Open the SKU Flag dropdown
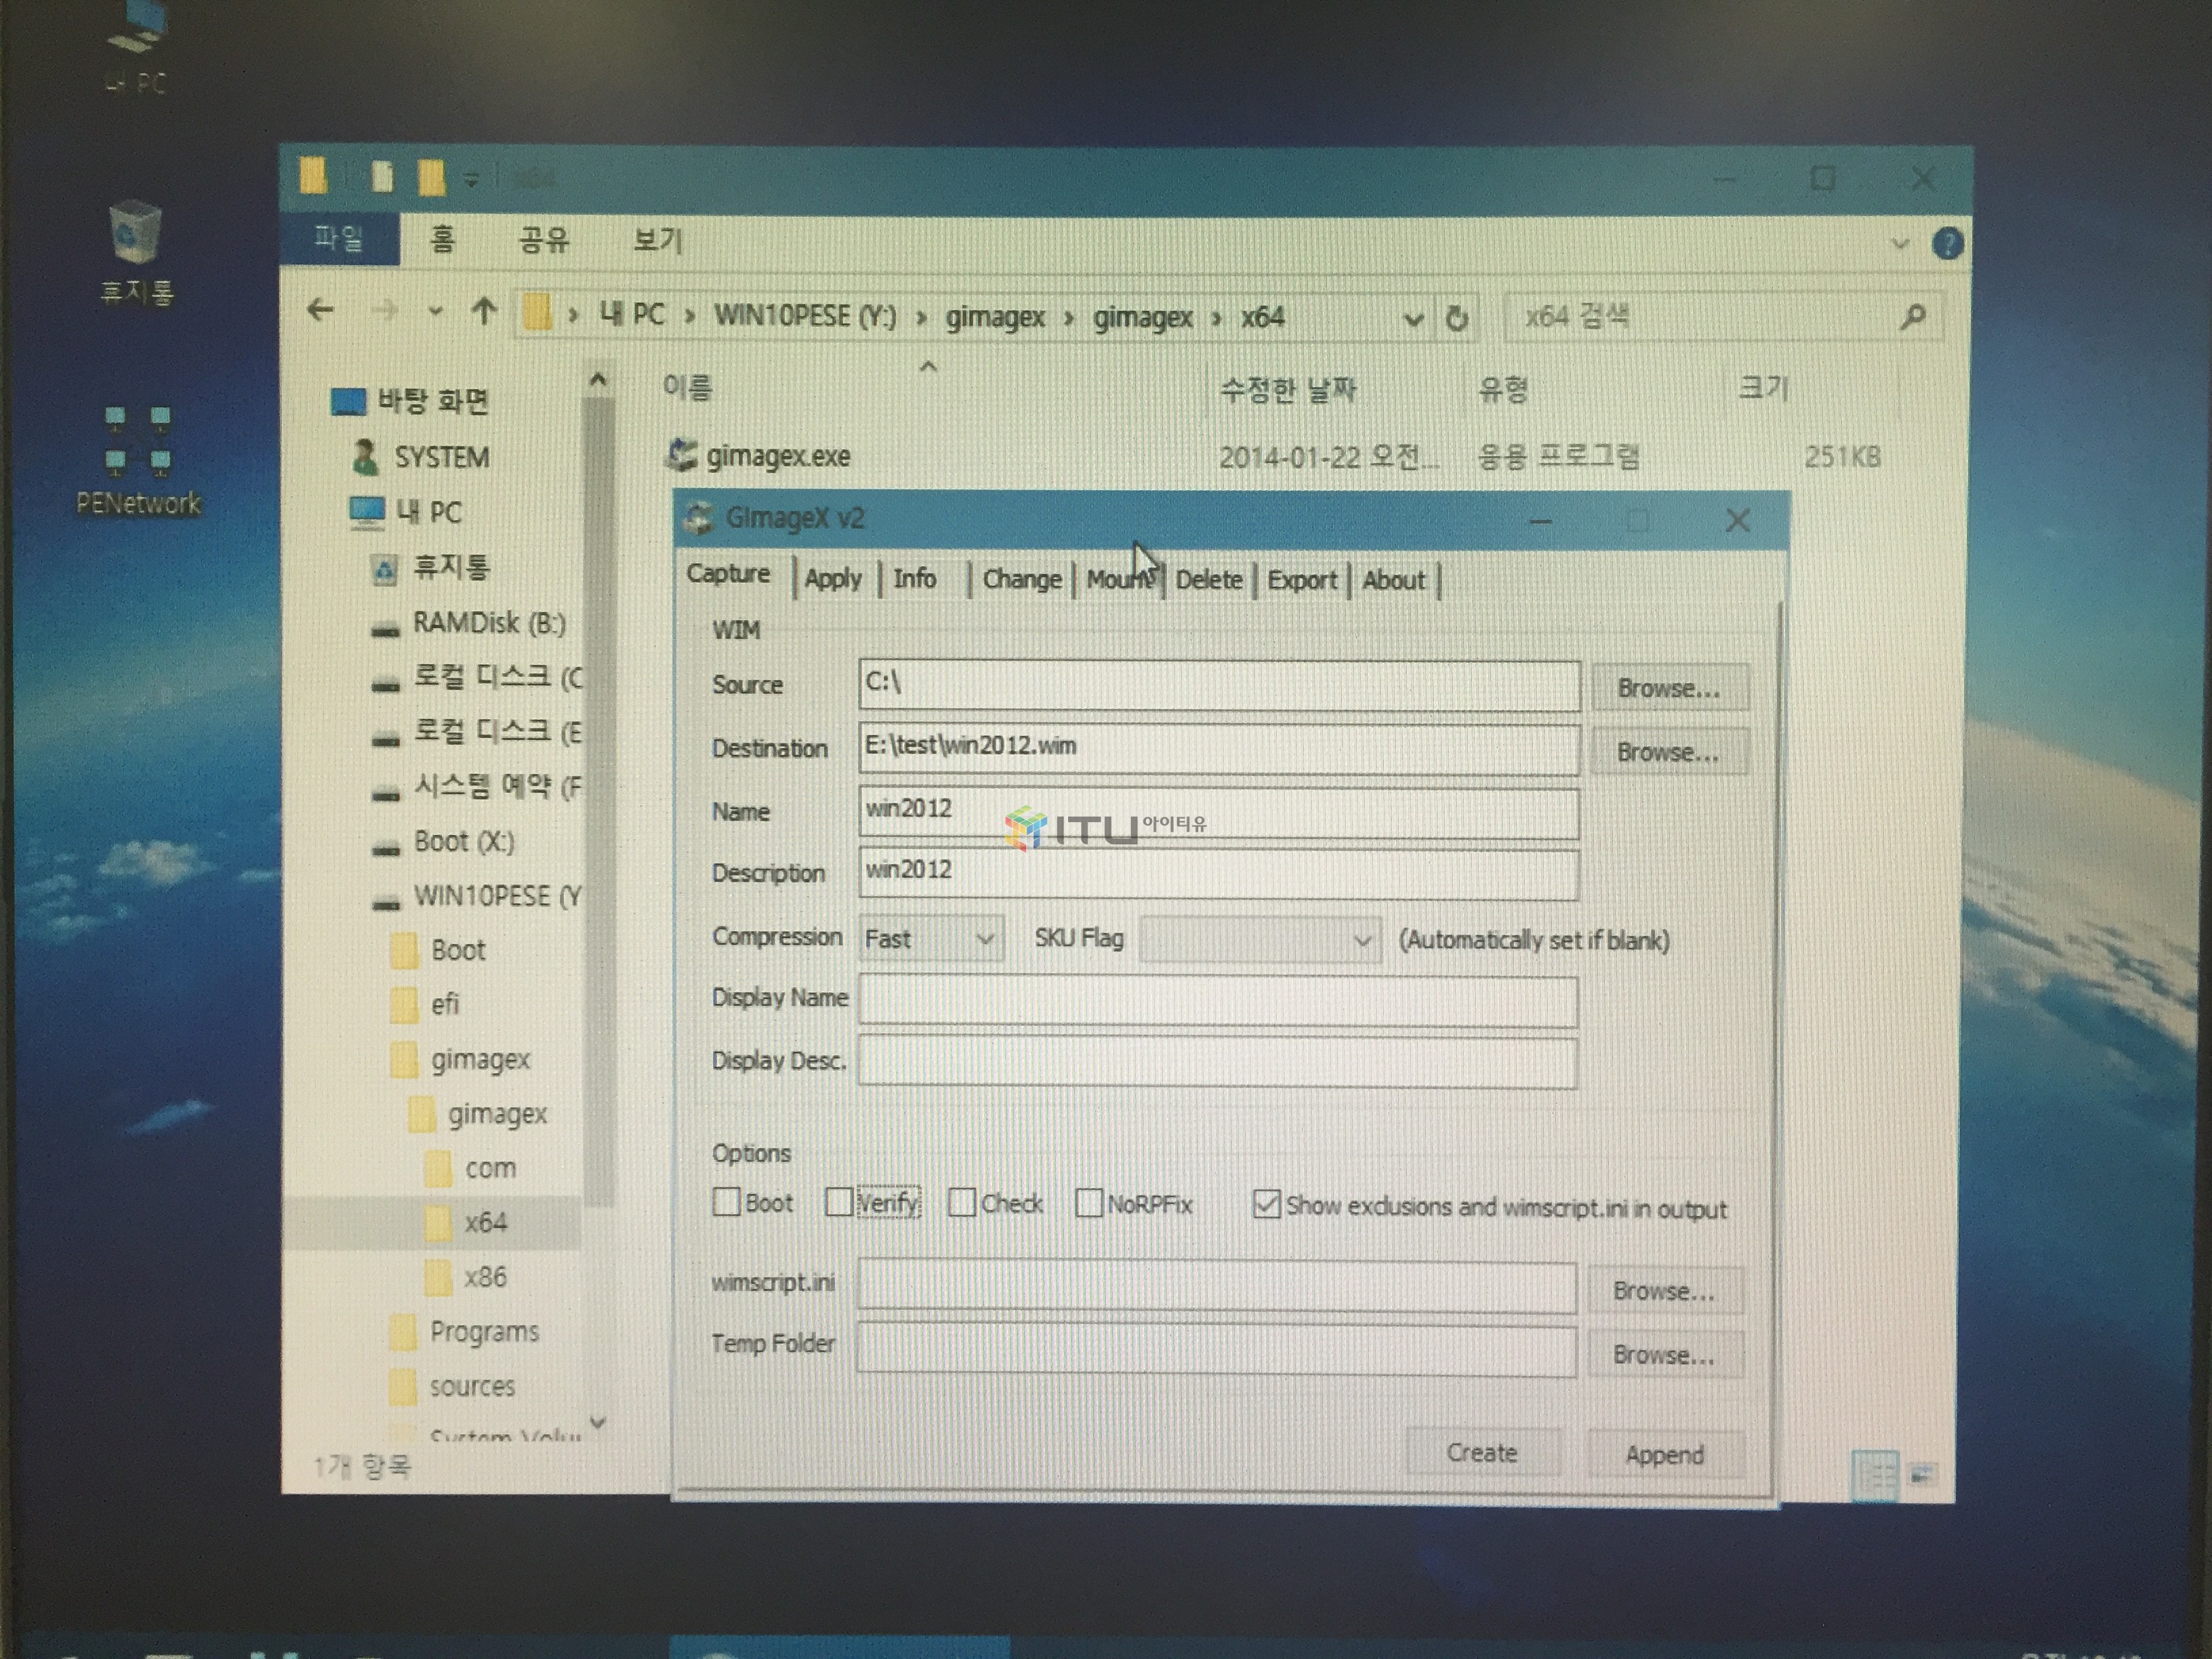 pyautogui.click(x=1260, y=940)
